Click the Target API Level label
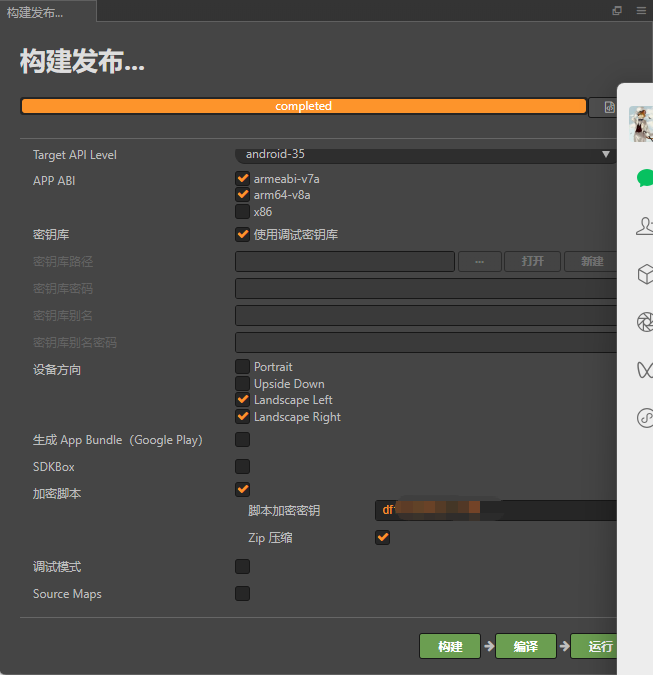653x675 pixels. coord(75,155)
